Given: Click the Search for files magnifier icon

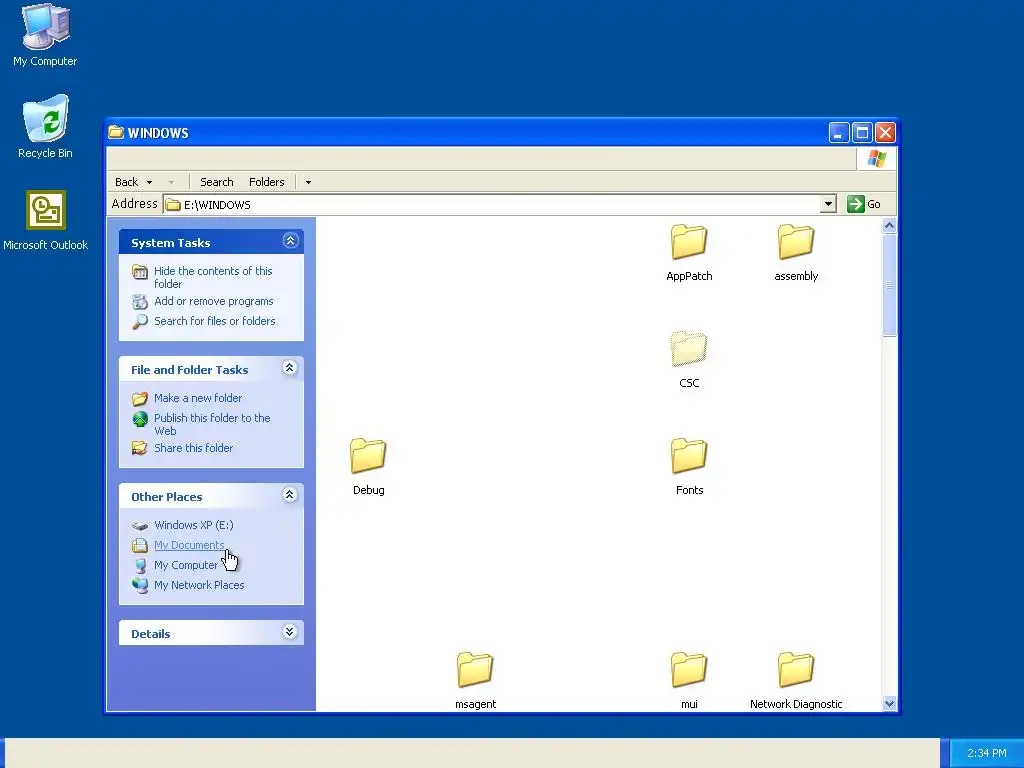Looking at the screenshot, I should [x=140, y=321].
